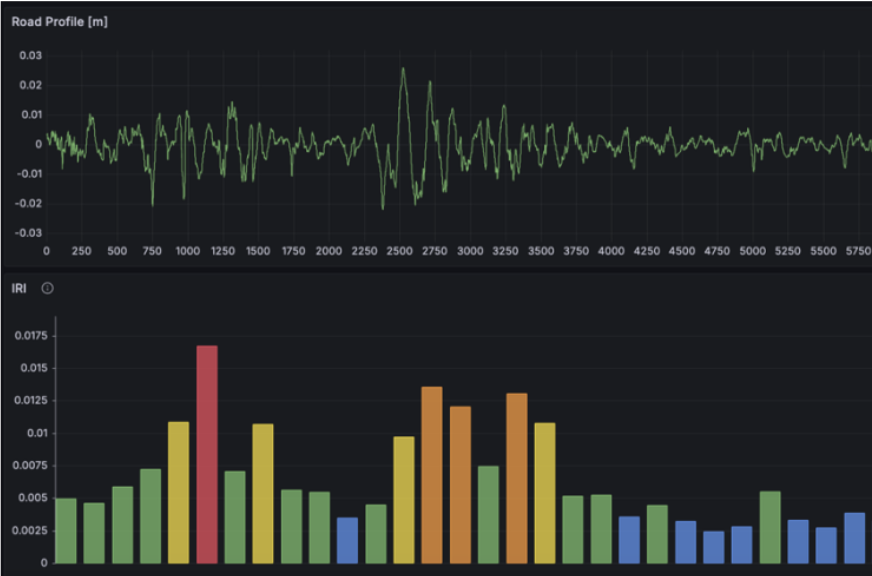This screenshot has height=576, width=872.
Task: Click the 1000 label on road profile x-axis
Action: coord(187,251)
